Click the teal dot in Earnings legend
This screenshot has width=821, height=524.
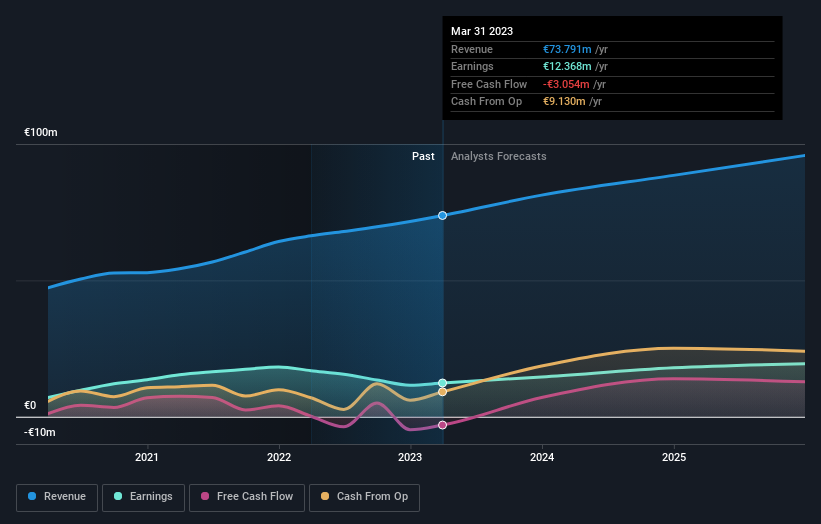(x=118, y=496)
